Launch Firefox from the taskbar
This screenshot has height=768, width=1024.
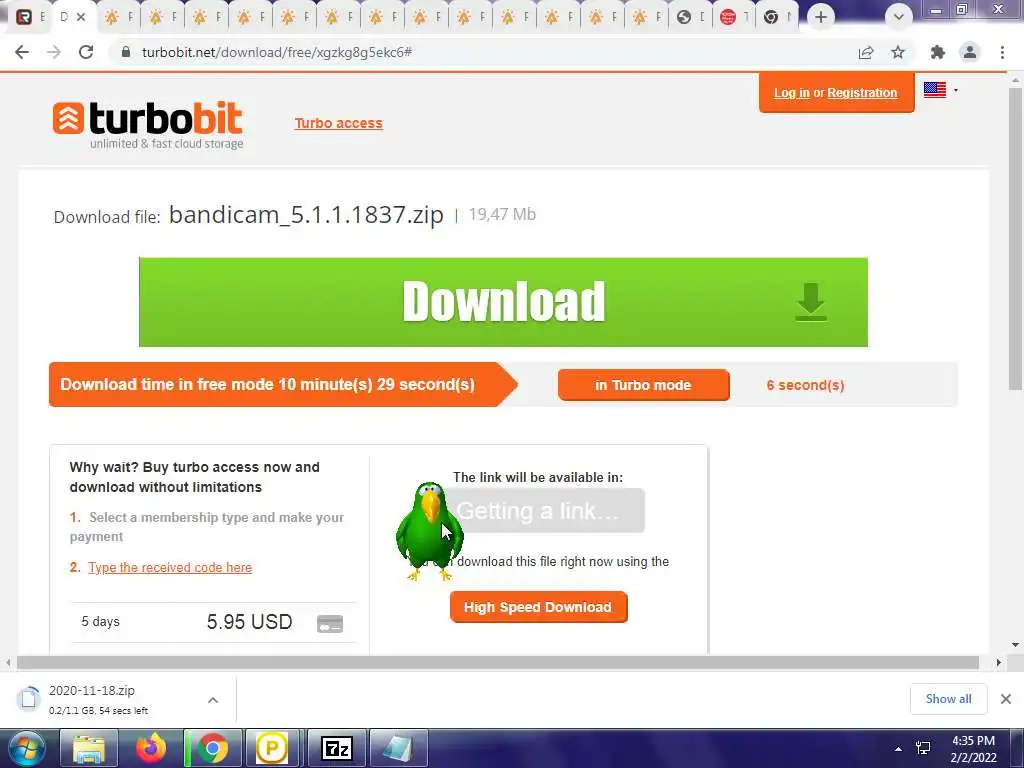[151, 748]
